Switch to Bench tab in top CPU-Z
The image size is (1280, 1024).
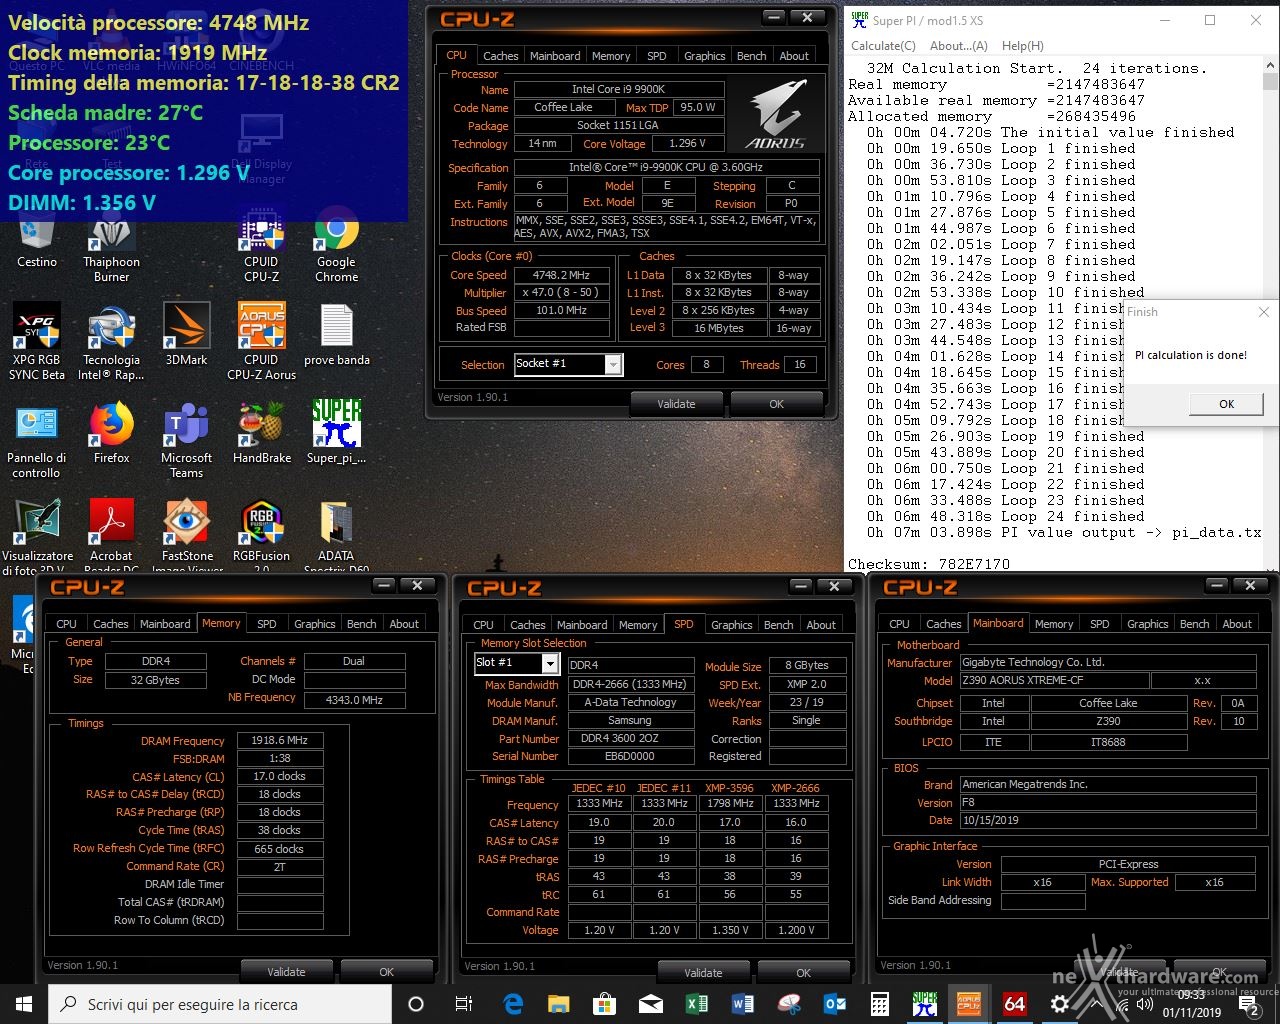click(x=752, y=56)
